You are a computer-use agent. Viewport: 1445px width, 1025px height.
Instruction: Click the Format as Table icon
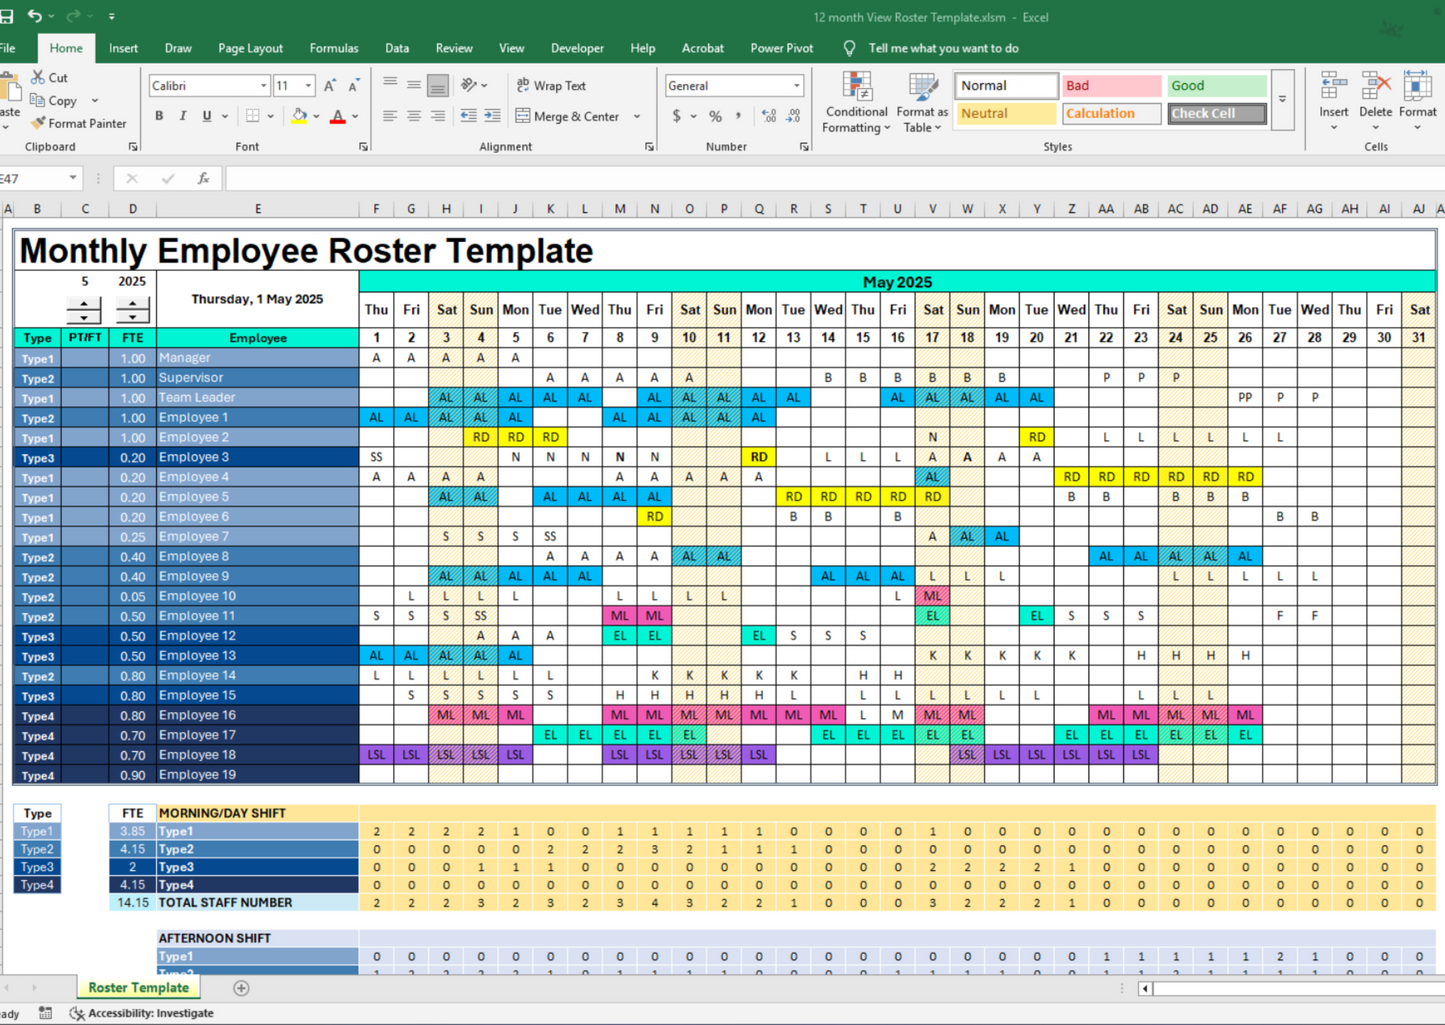pos(921,88)
